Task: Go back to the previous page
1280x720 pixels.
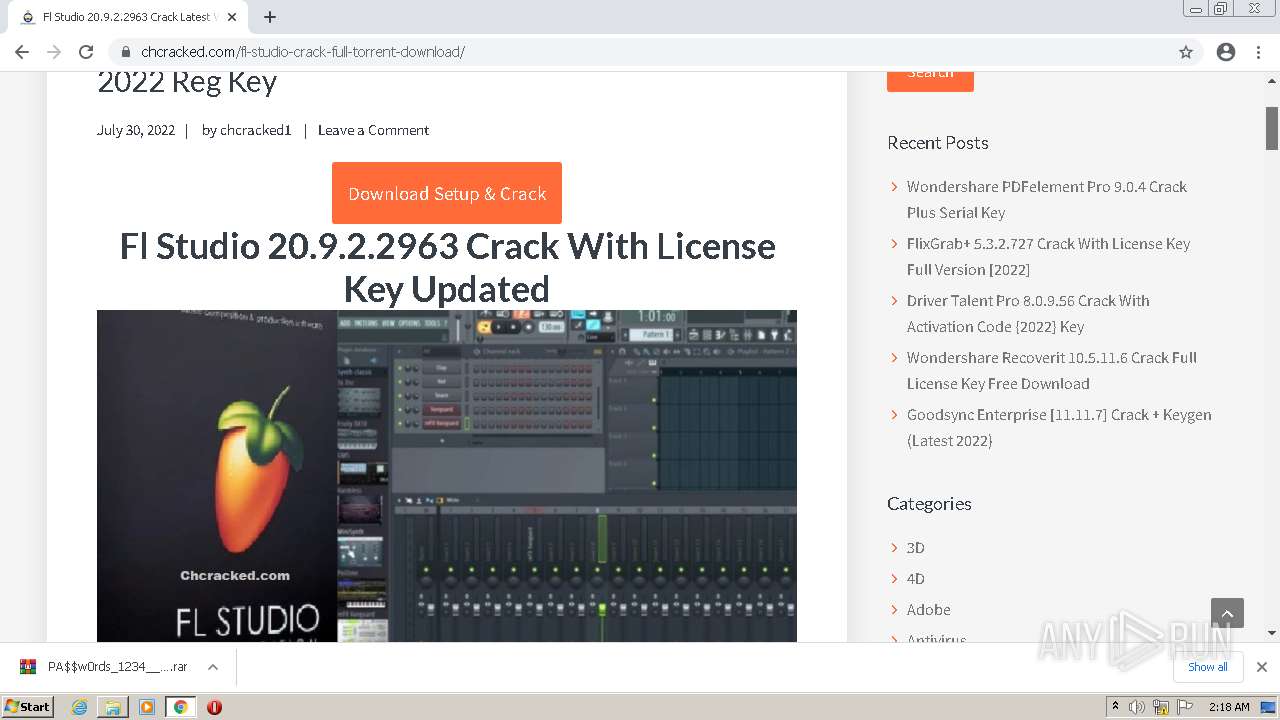Action: (x=22, y=52)
